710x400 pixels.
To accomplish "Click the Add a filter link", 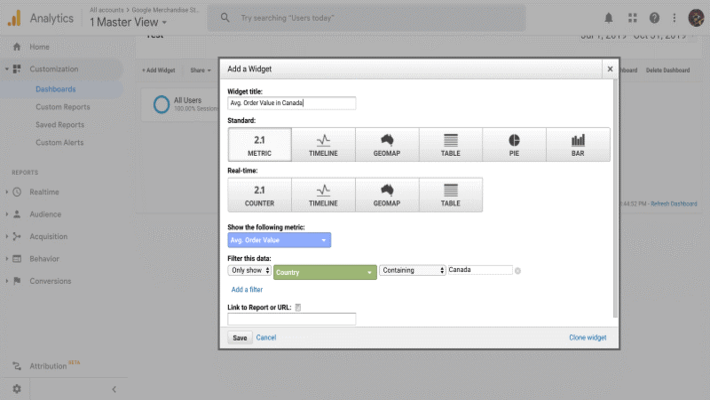I will 247,289.
